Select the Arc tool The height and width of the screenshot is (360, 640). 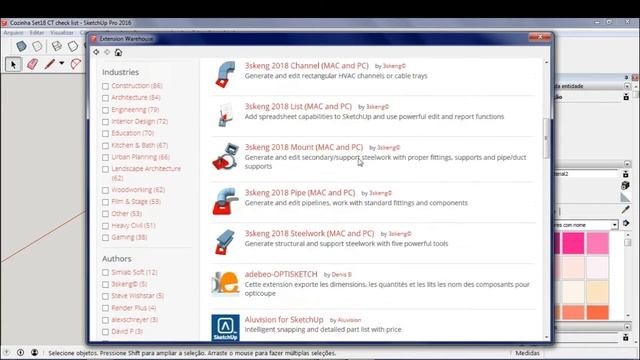point(76,64)
